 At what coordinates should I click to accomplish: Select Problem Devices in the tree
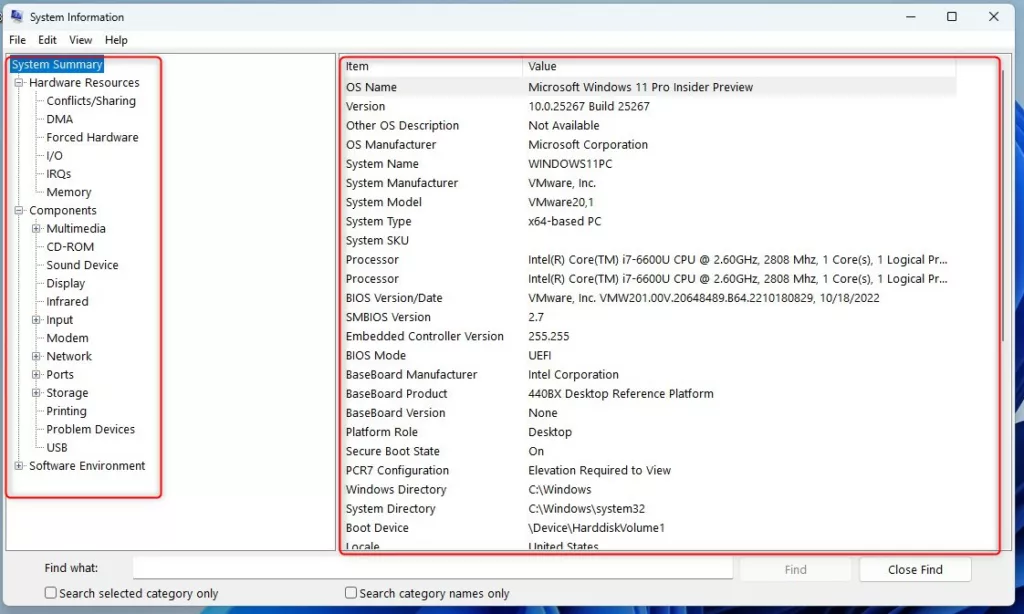tap(90, 429)
